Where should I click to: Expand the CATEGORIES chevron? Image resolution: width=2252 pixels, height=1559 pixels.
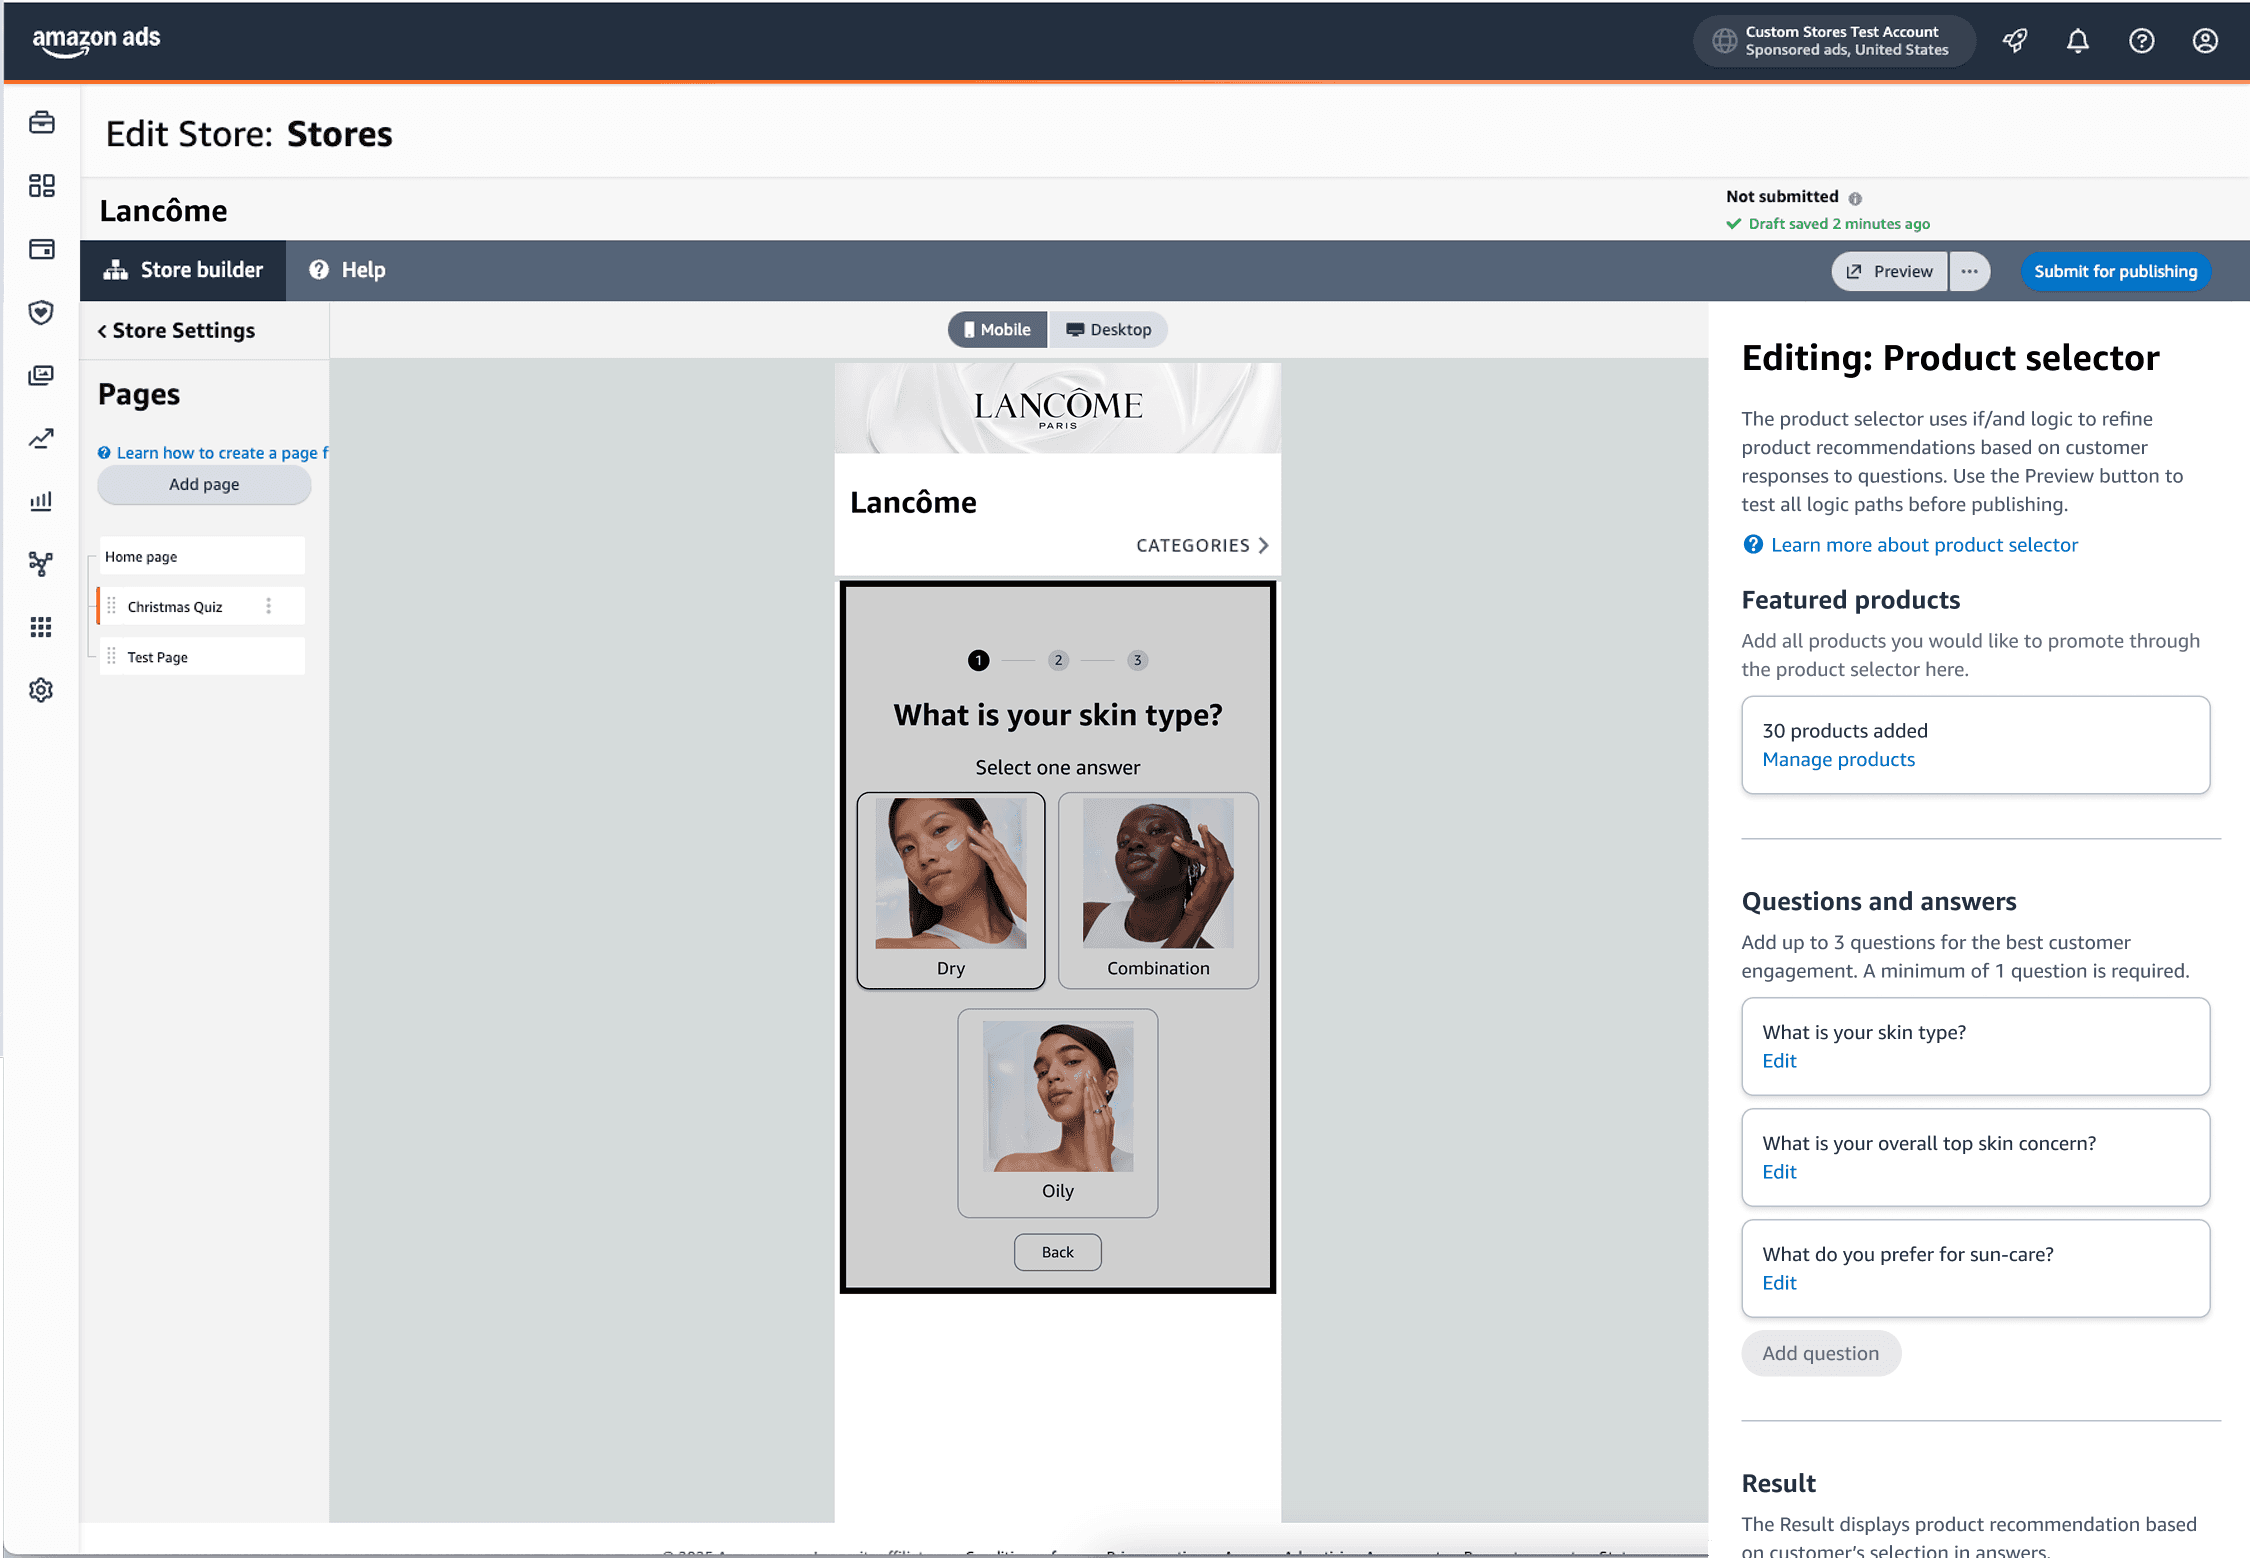(1264, 545)
